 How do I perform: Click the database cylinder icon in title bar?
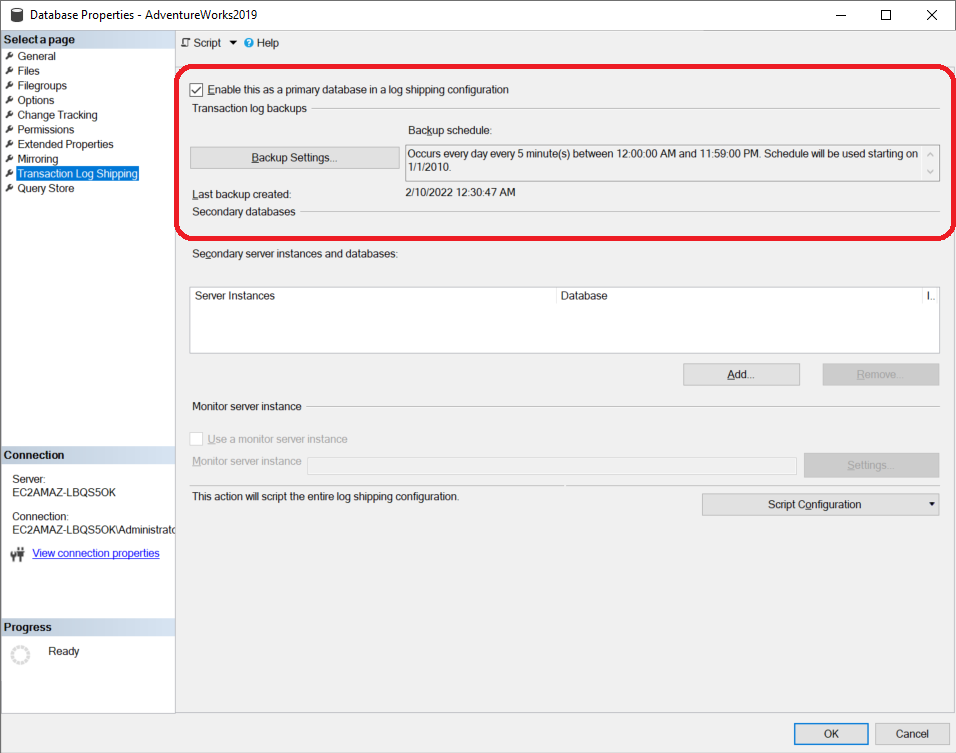click(x=16, y=15)
